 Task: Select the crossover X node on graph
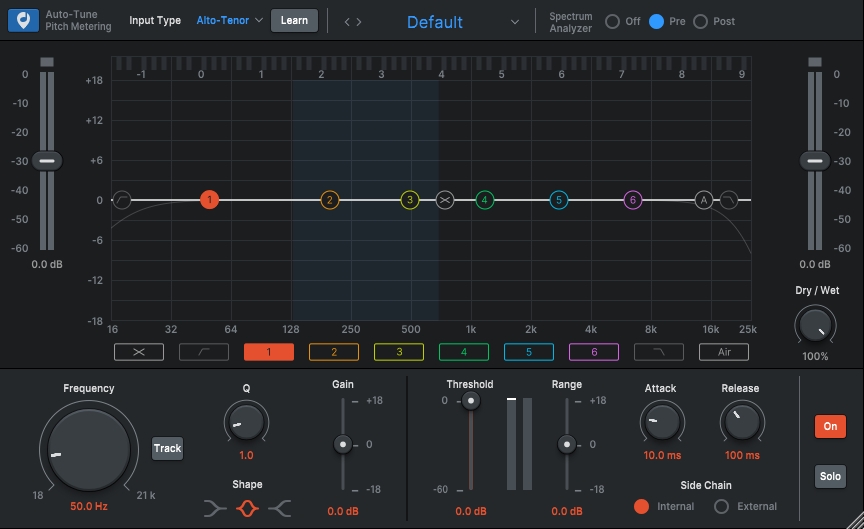(x=445, y=199)
